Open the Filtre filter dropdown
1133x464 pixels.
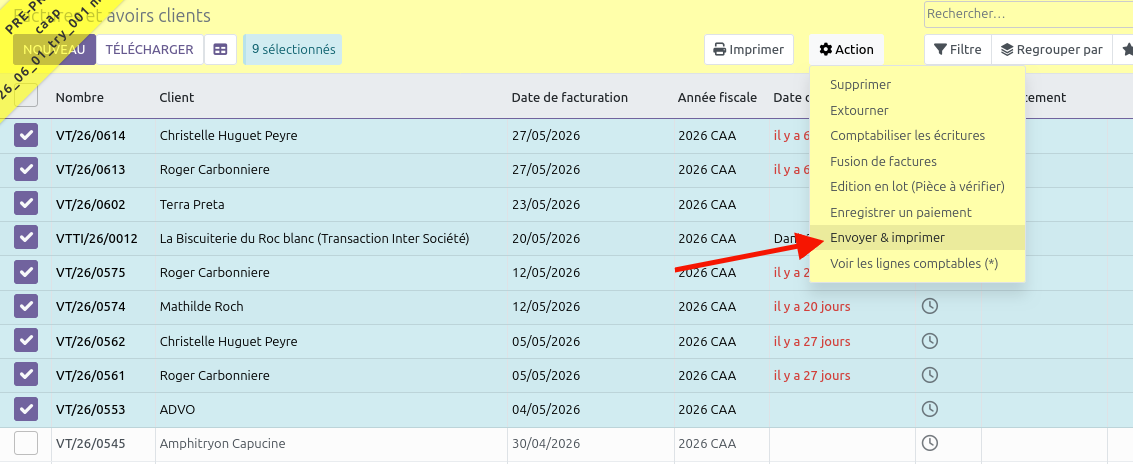(957, 49)
